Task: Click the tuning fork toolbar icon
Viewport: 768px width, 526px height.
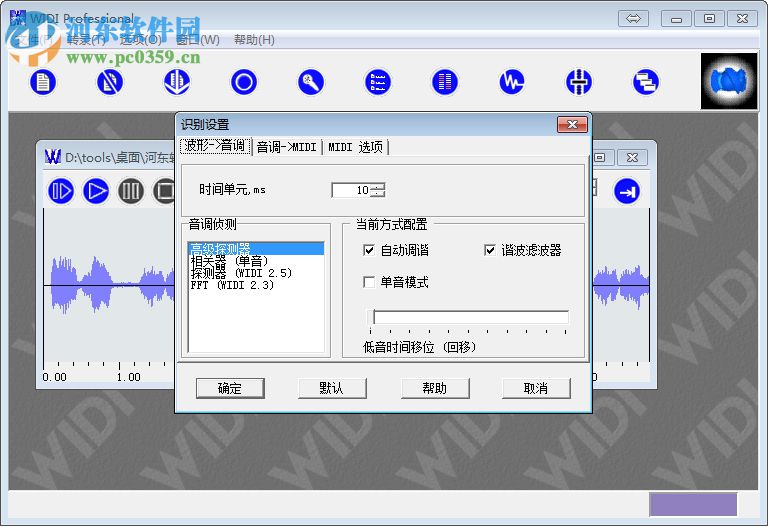Action: coord(578,82)
